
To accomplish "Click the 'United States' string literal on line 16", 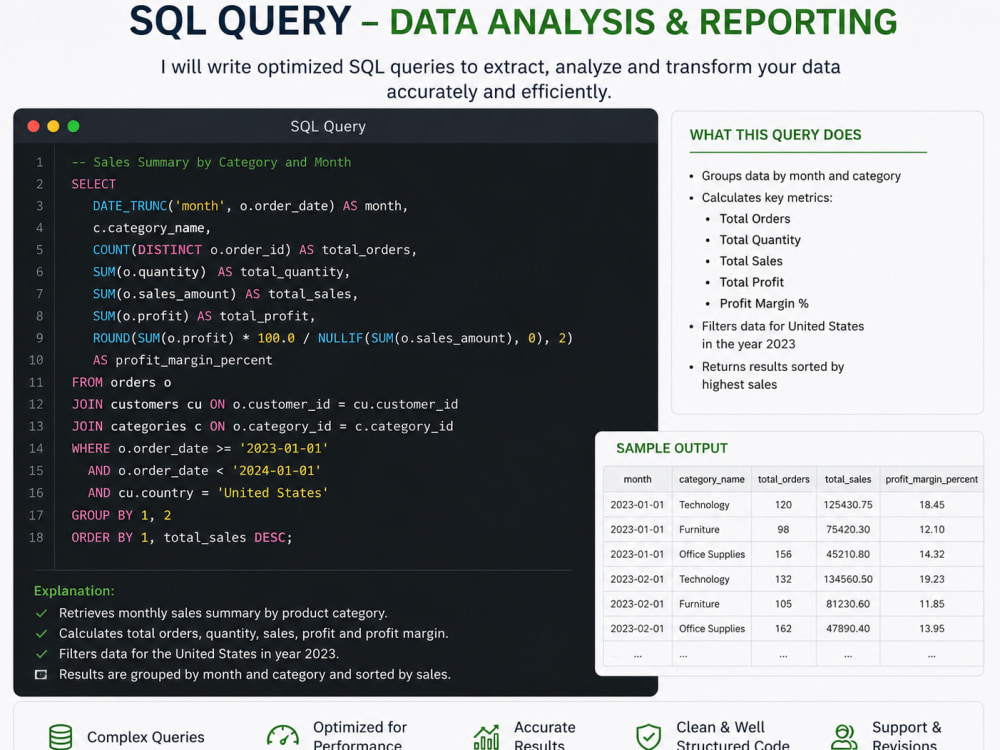I will point(273,493).
